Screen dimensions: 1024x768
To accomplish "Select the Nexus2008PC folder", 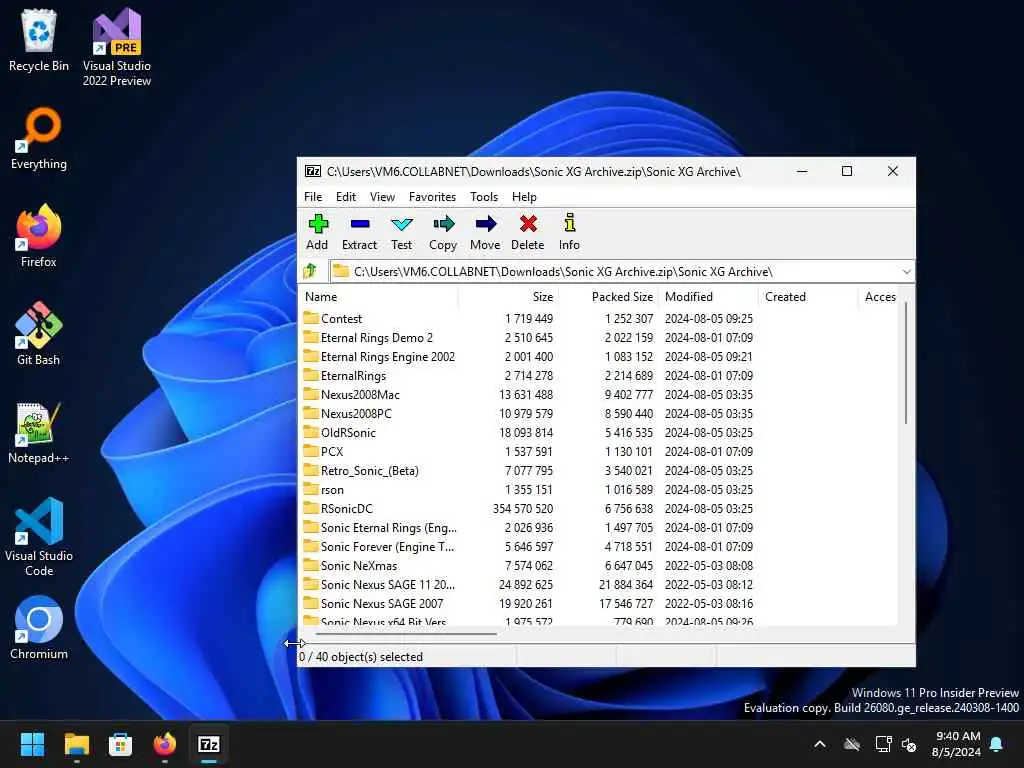I will (347, 413).
